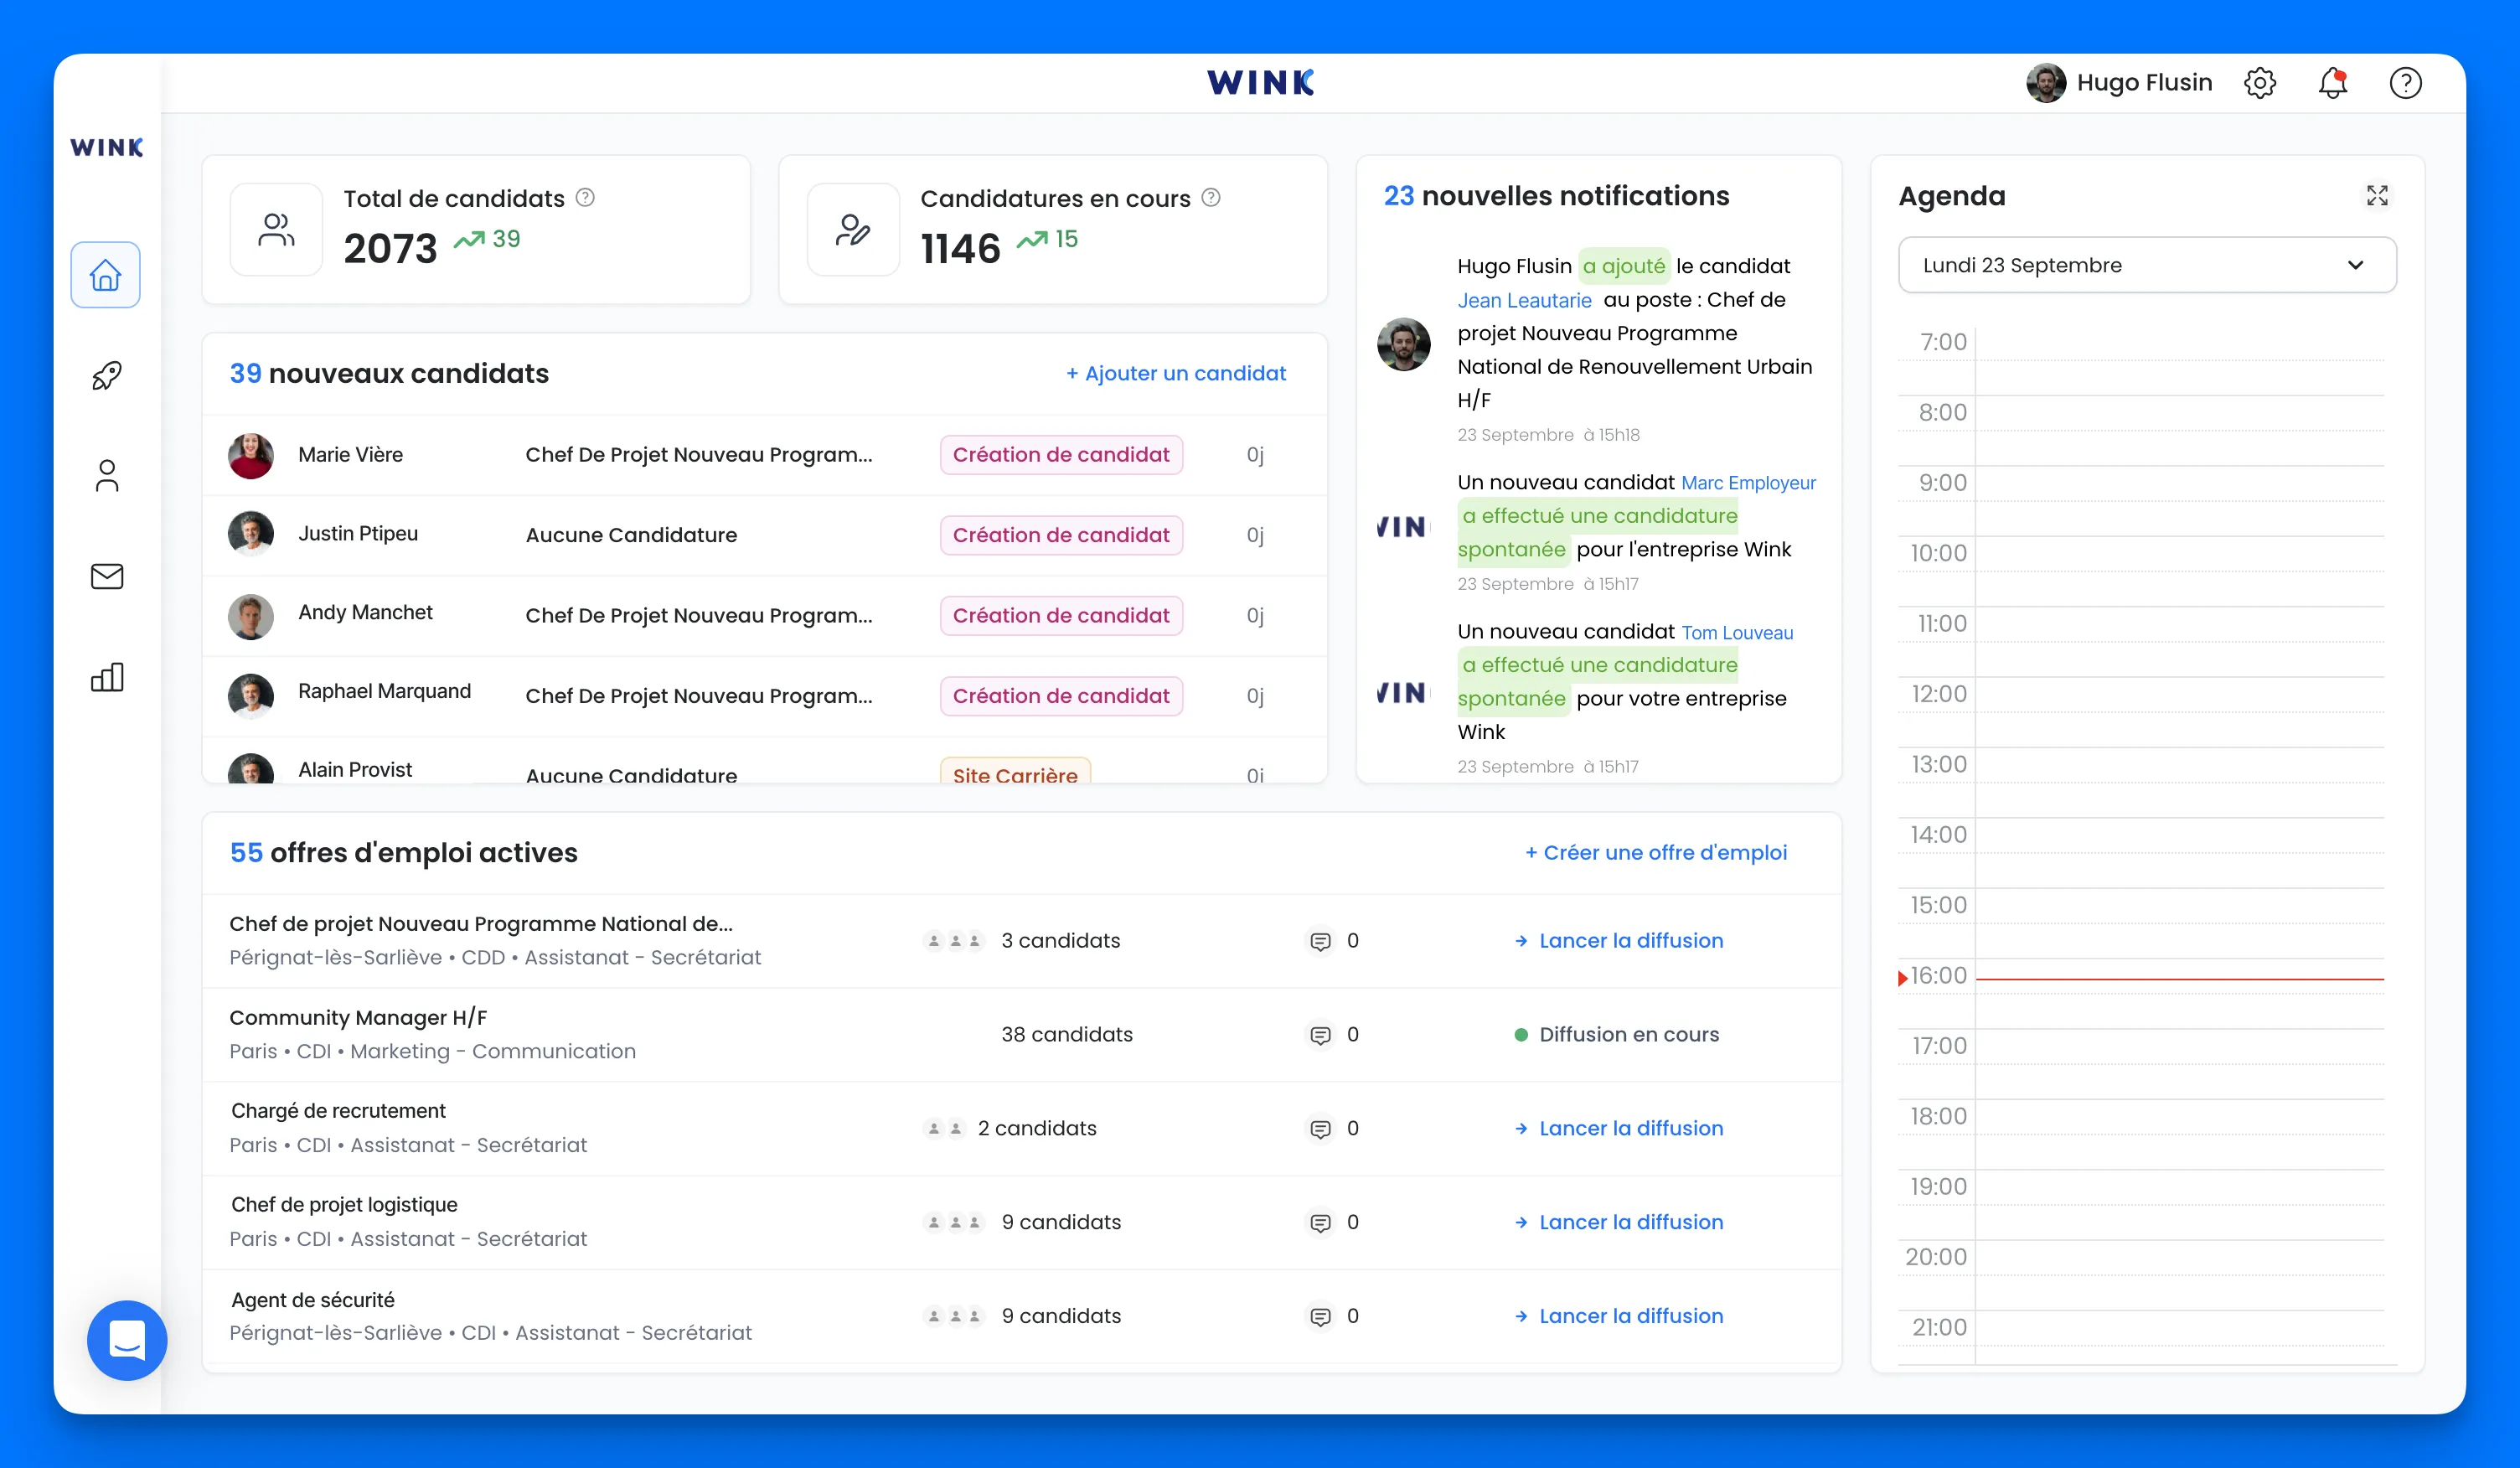Click Créer une offre d'emploi link
The image size is (2520, 1468).
pos(1656,853)
